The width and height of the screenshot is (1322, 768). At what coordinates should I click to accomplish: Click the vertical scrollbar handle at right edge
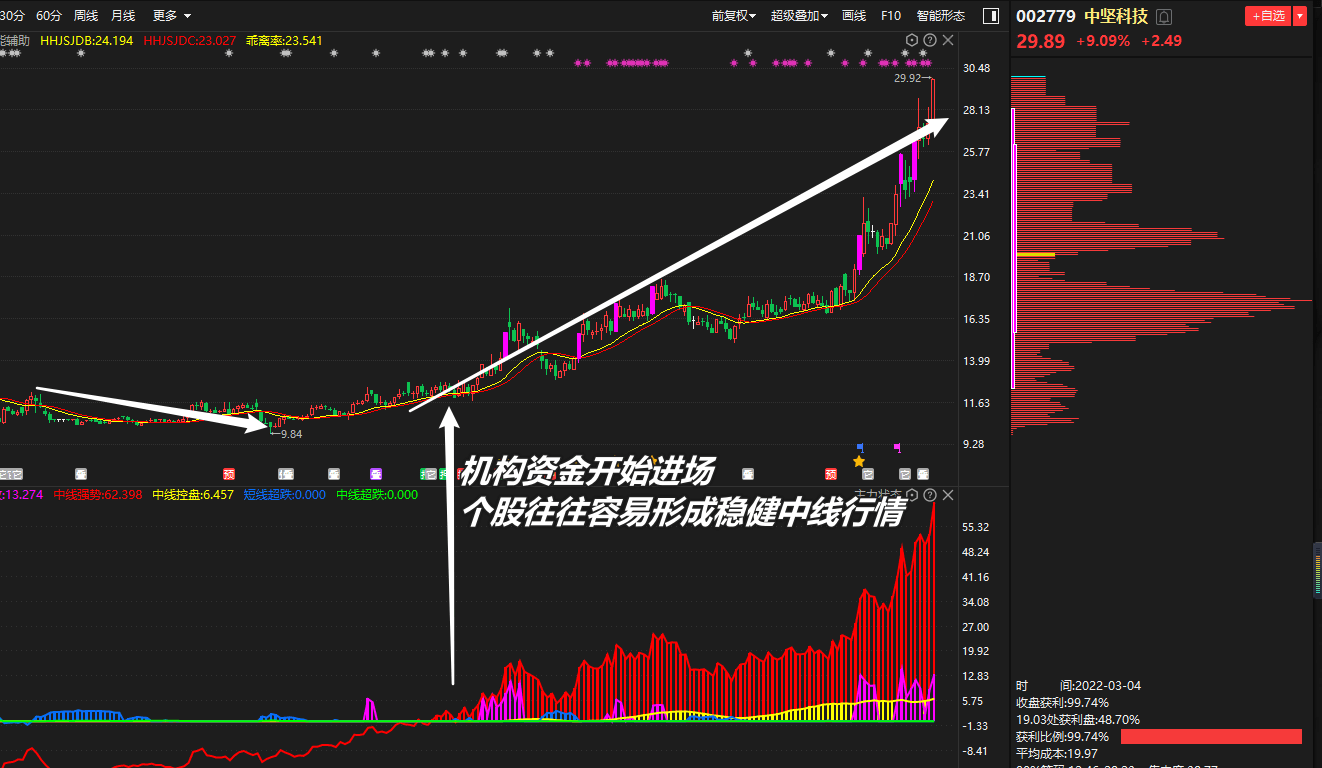click(x=1317, y=570)
